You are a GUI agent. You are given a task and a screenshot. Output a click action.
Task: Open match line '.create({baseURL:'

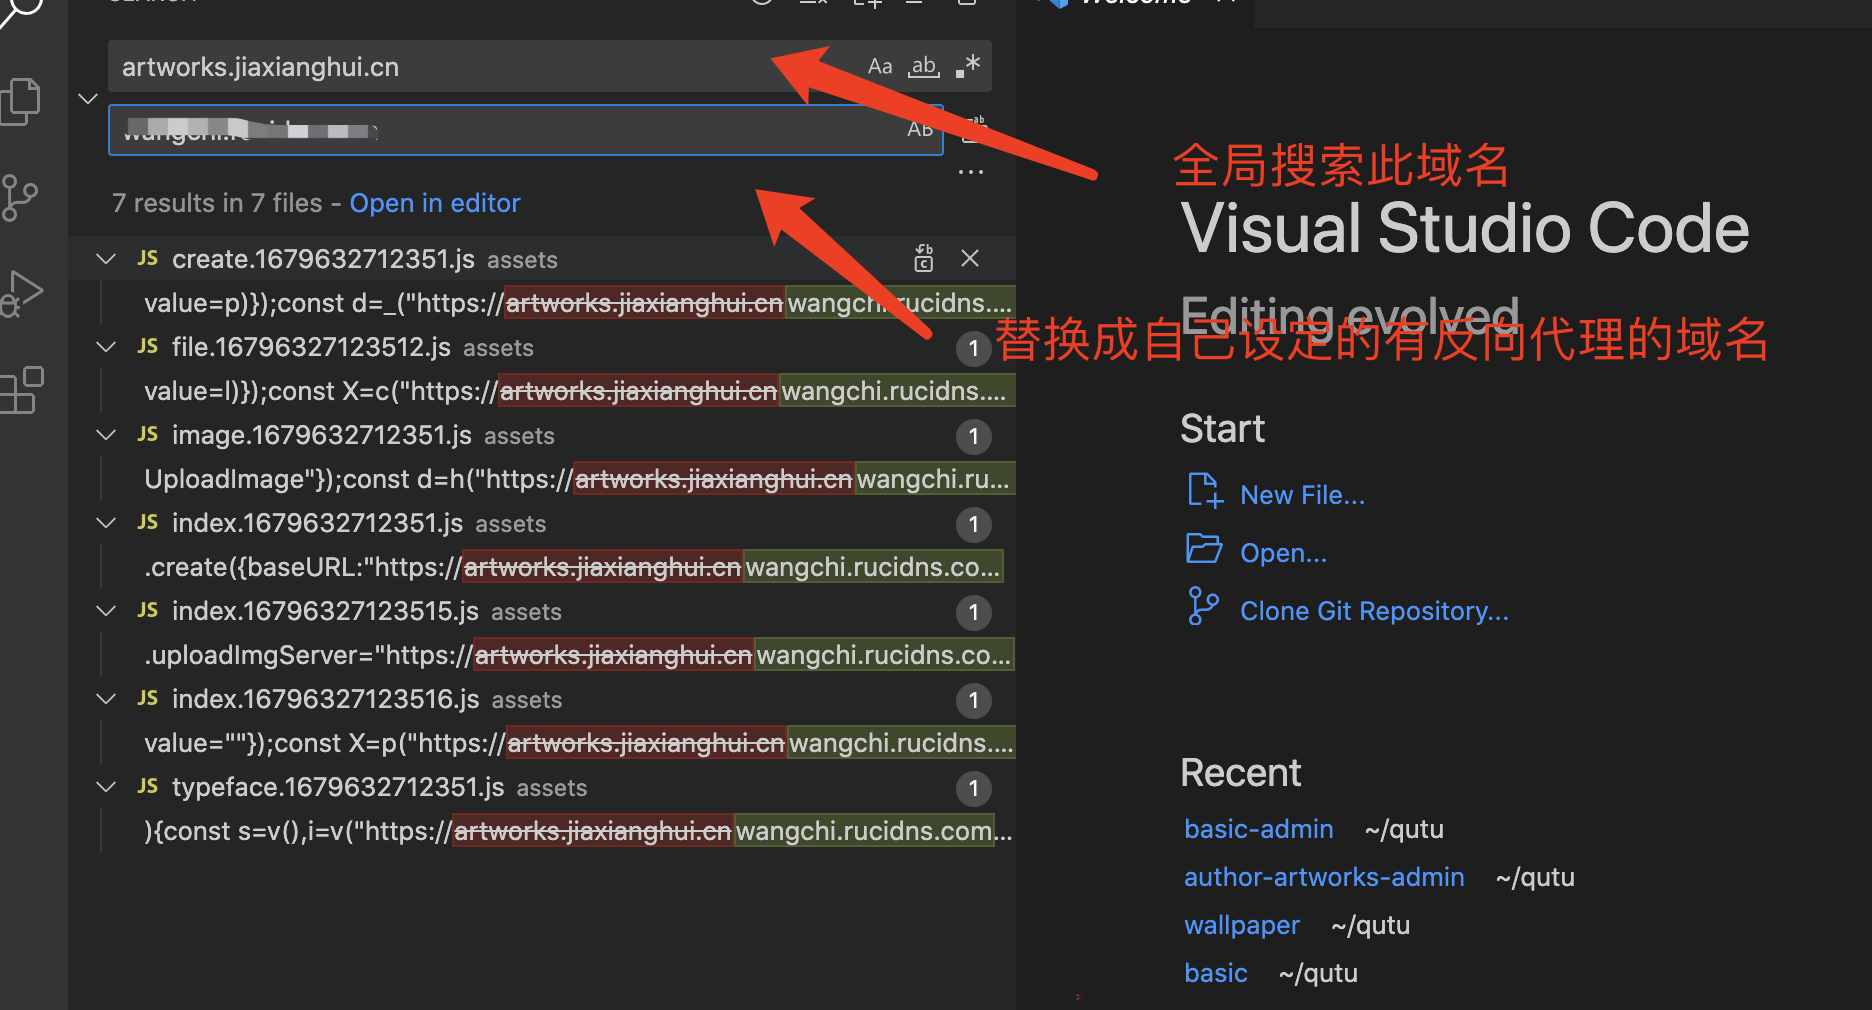573,567
